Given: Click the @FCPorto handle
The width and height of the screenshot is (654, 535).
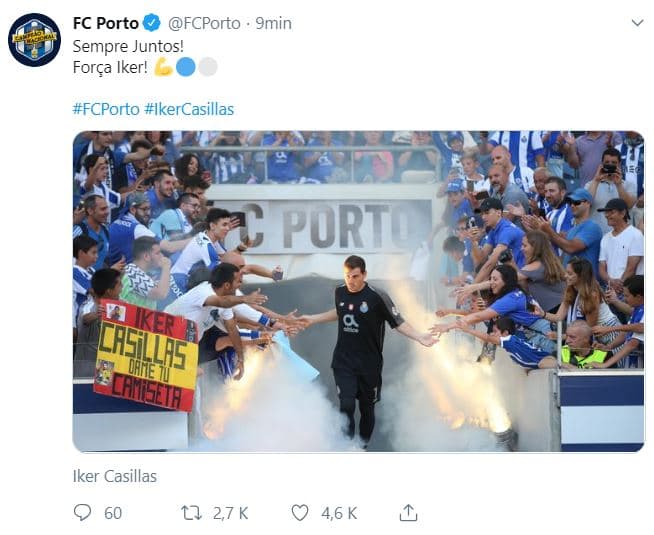Looking at the screenshot, I should coord(203,23).
